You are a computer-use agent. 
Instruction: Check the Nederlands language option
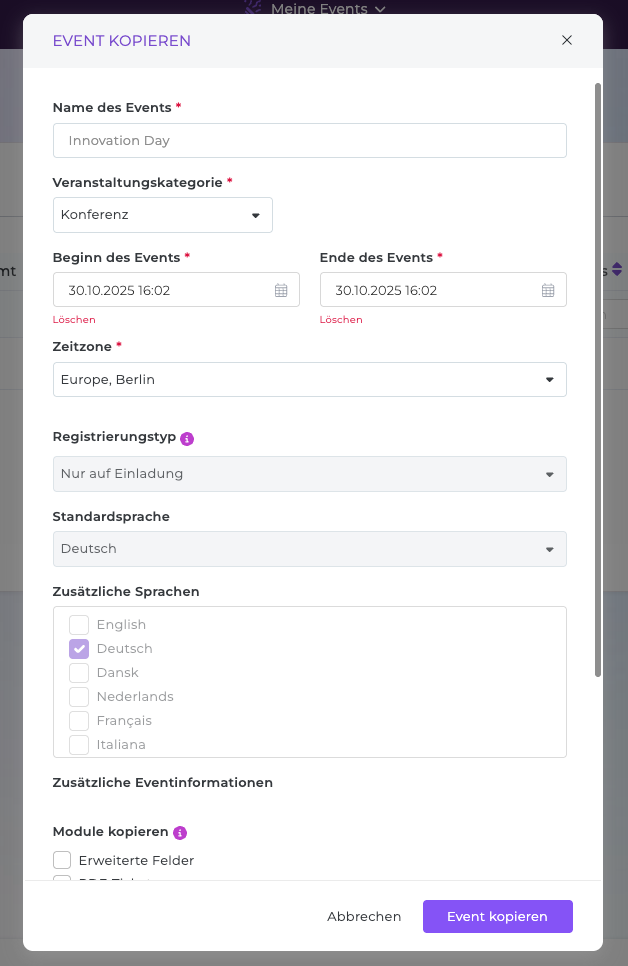[x=79, y=697]
